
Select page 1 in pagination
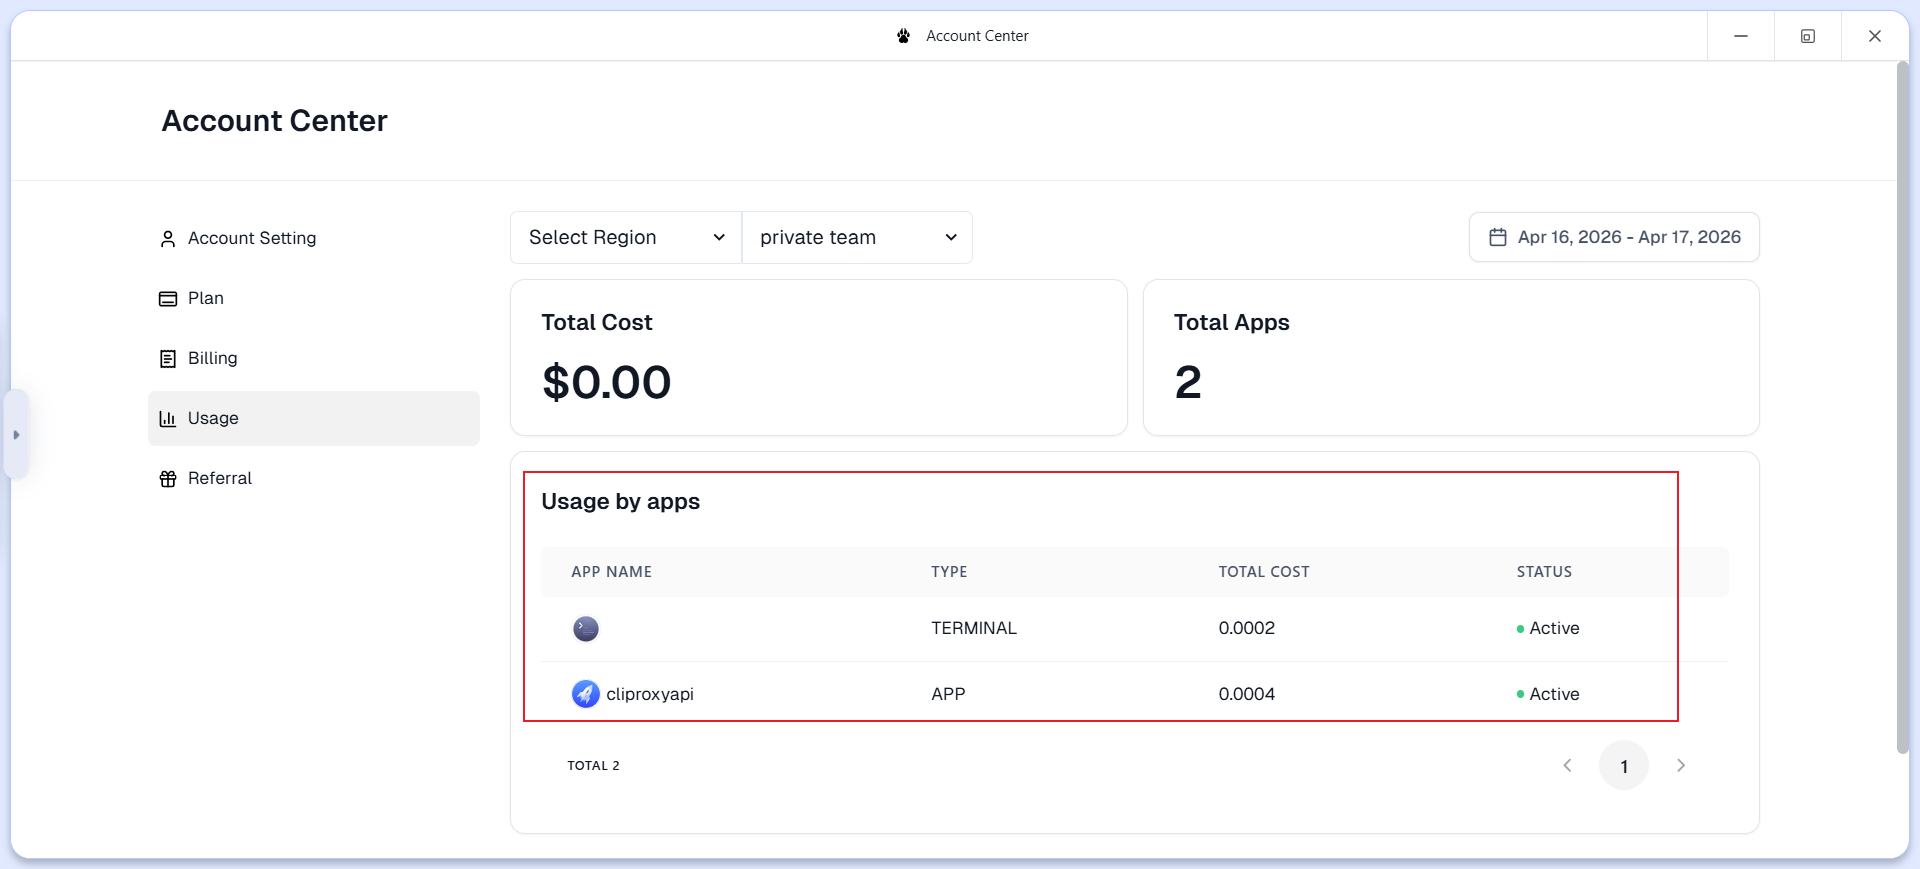pos(1624,766)
